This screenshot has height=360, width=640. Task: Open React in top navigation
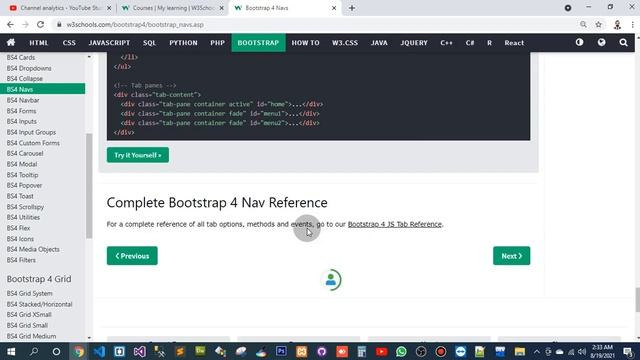514,42
